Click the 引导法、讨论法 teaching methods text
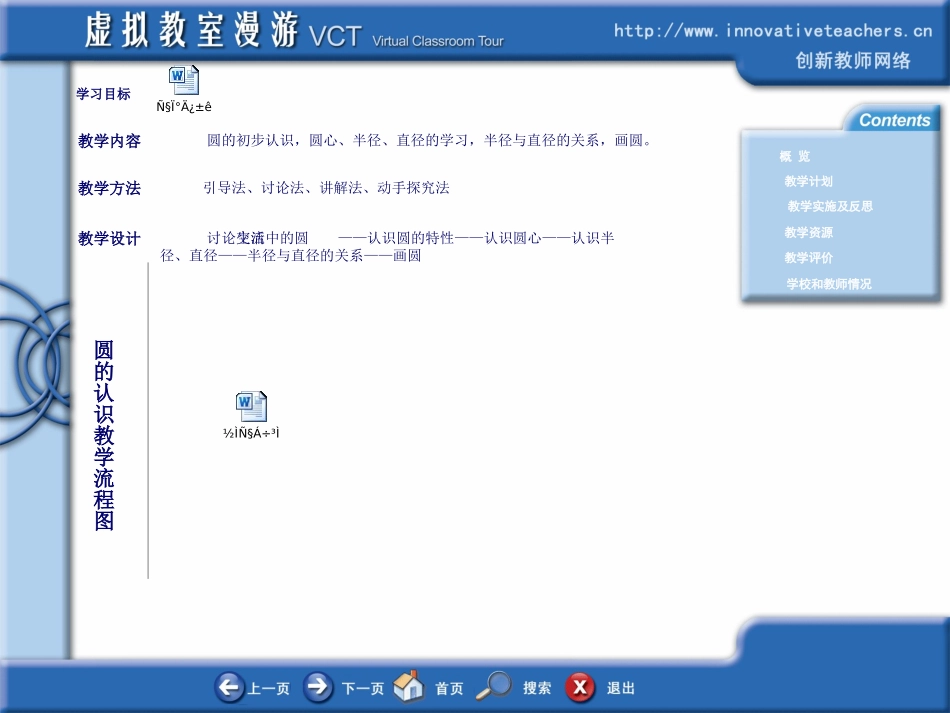 coord(326,188)
